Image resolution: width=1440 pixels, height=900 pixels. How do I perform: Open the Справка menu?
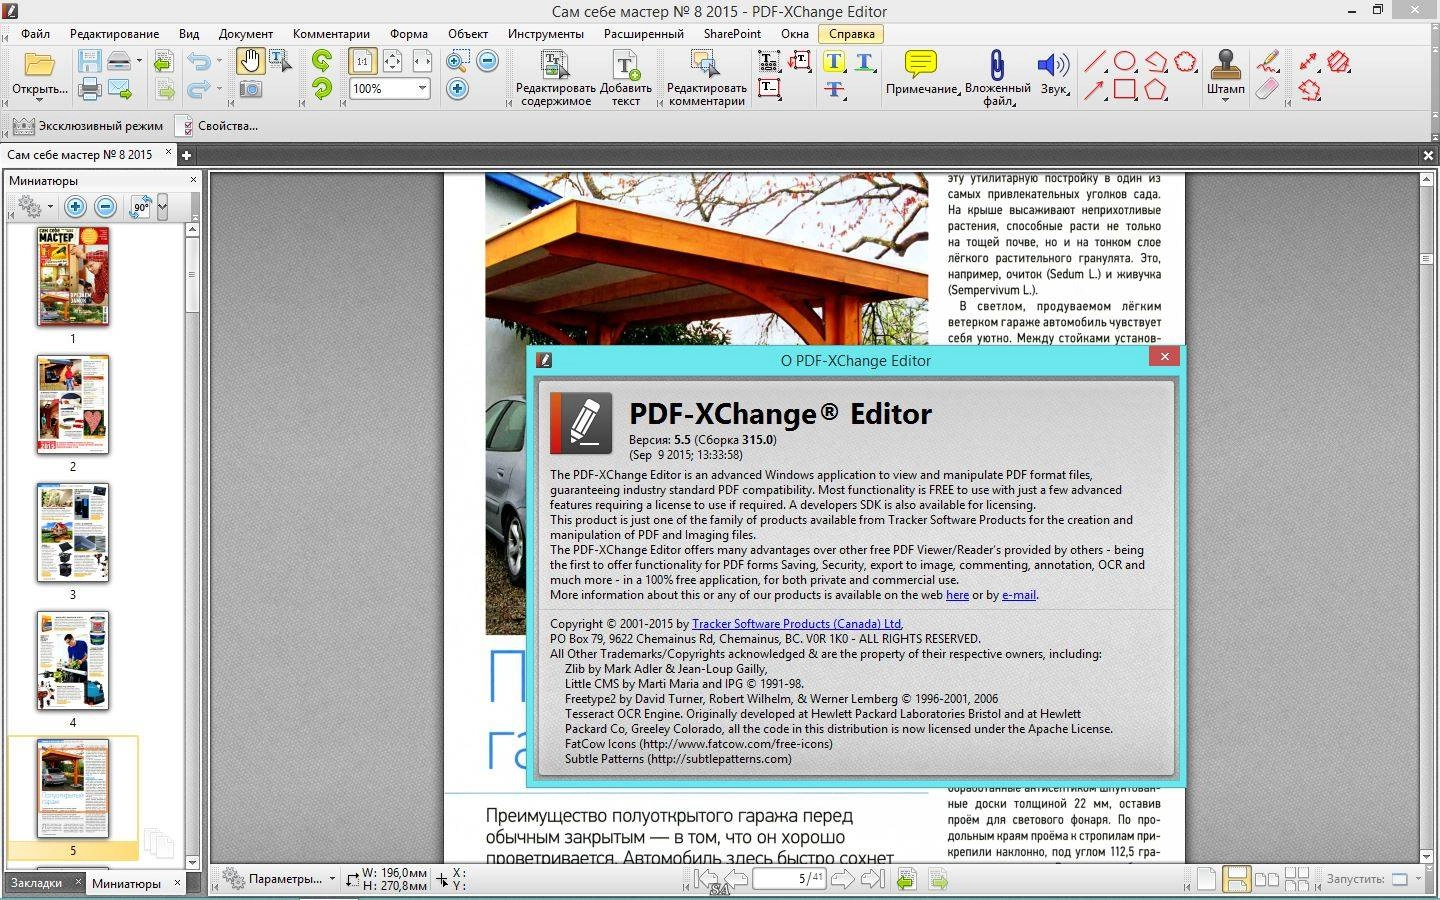tap(851, 33)
